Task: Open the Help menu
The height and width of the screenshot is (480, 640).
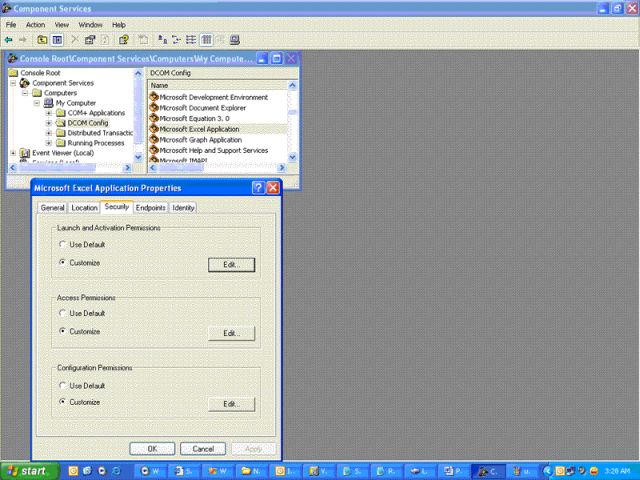Action: 119,25
